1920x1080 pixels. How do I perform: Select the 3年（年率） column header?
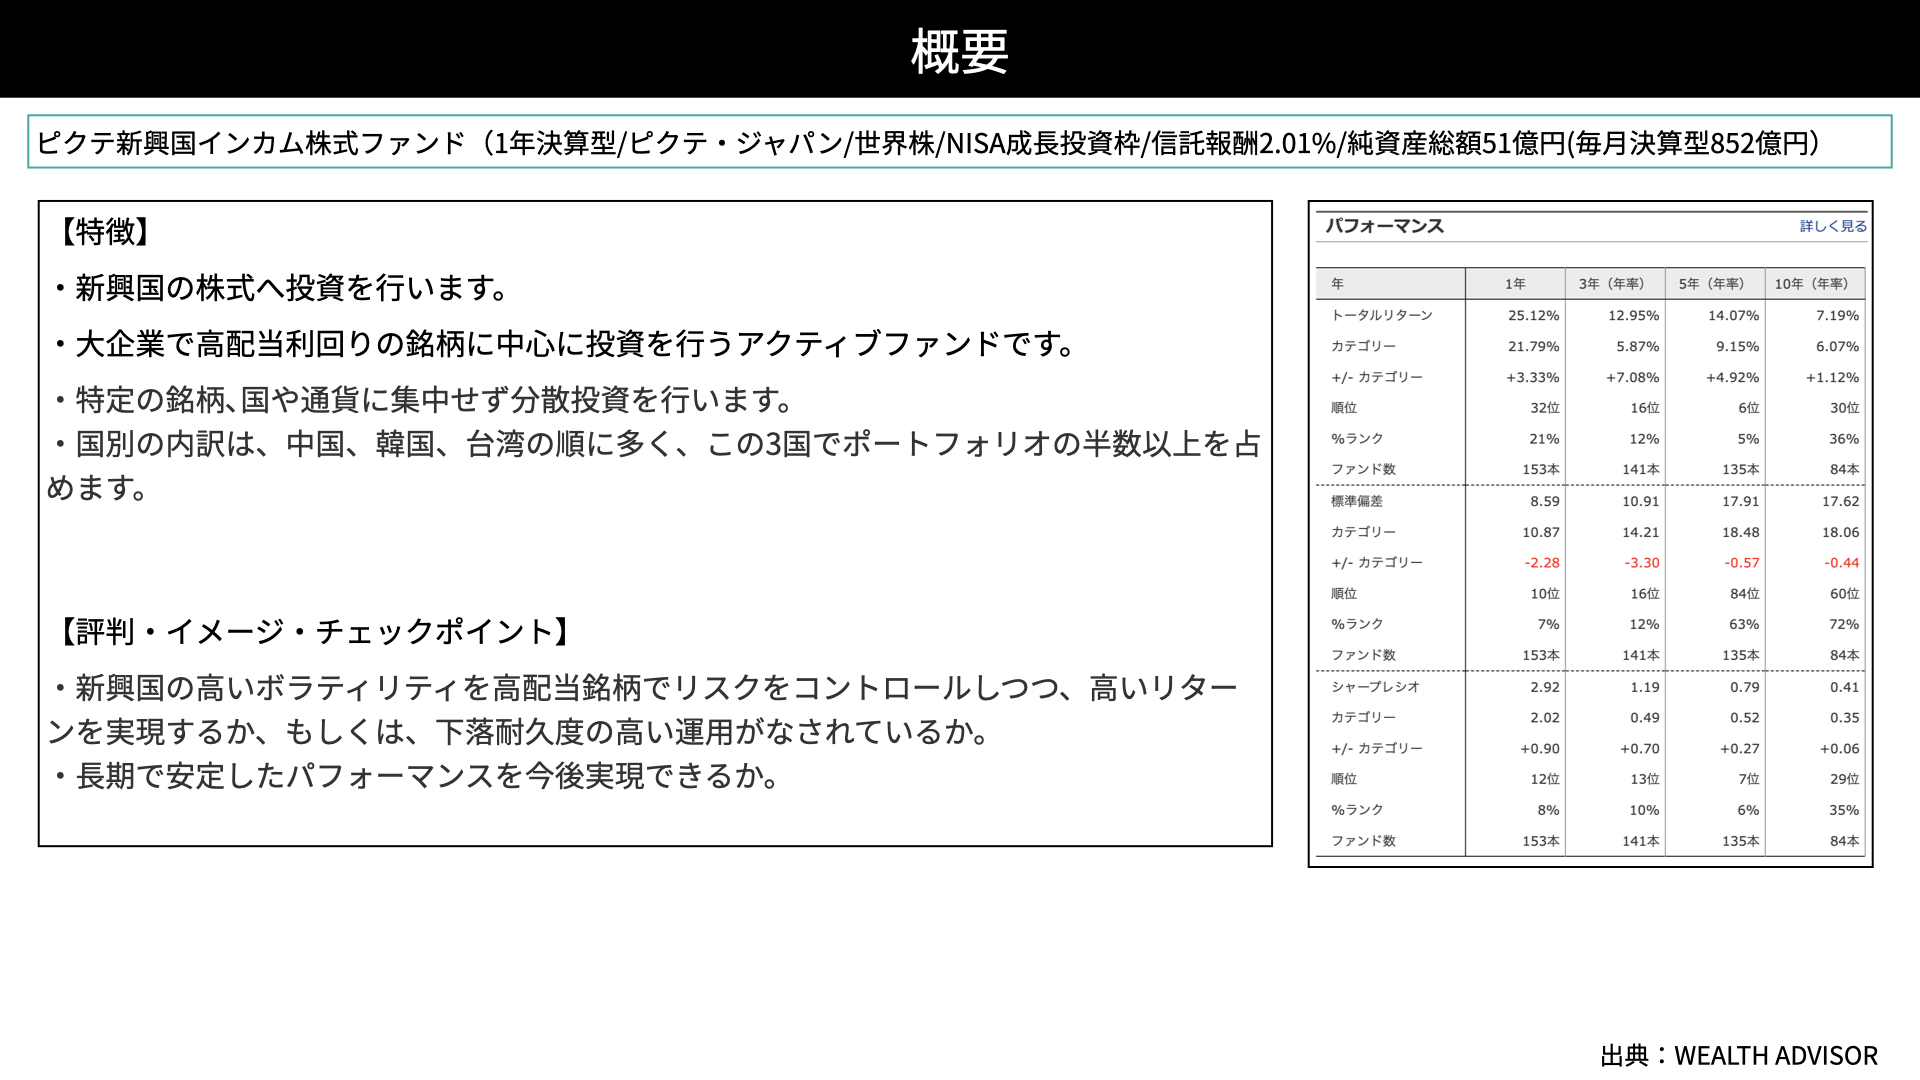[x=1615, y=284]
